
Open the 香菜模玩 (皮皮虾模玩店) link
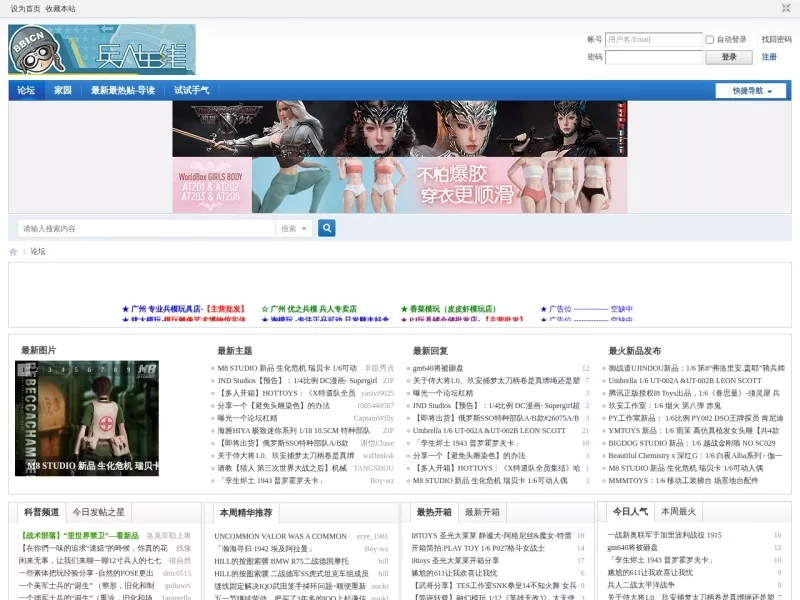pyautogui.click(x=448, y=309)
